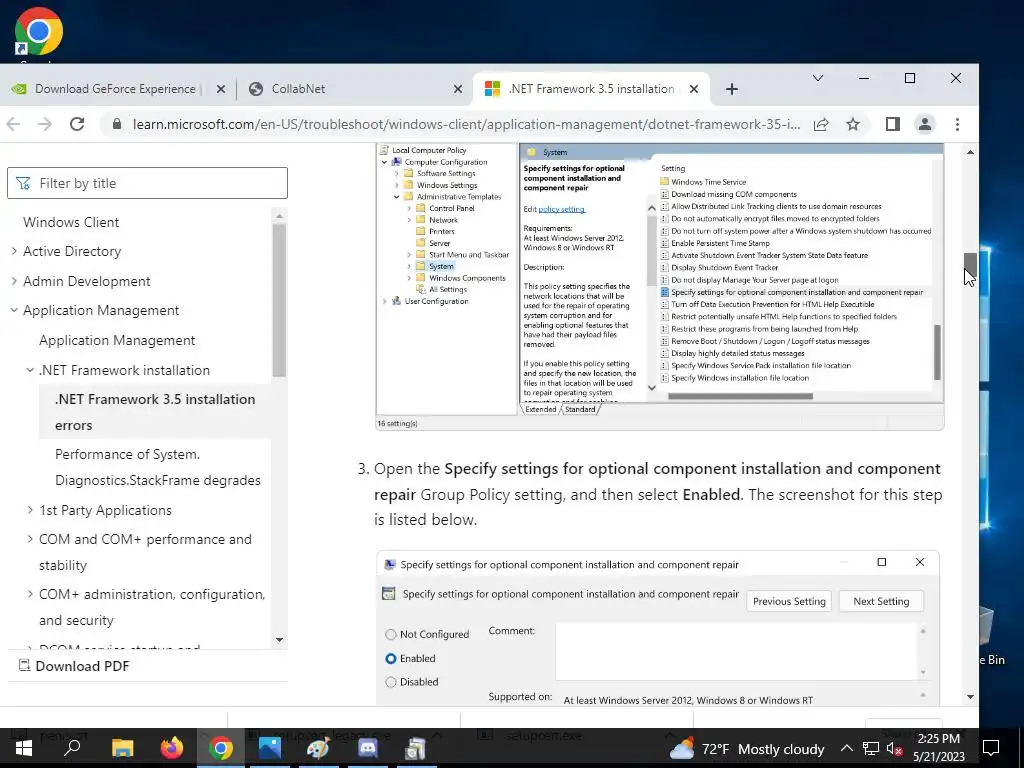Click the lock icon in address bar
Viewport: 1024px width, 768px height.
pos(117,124)
